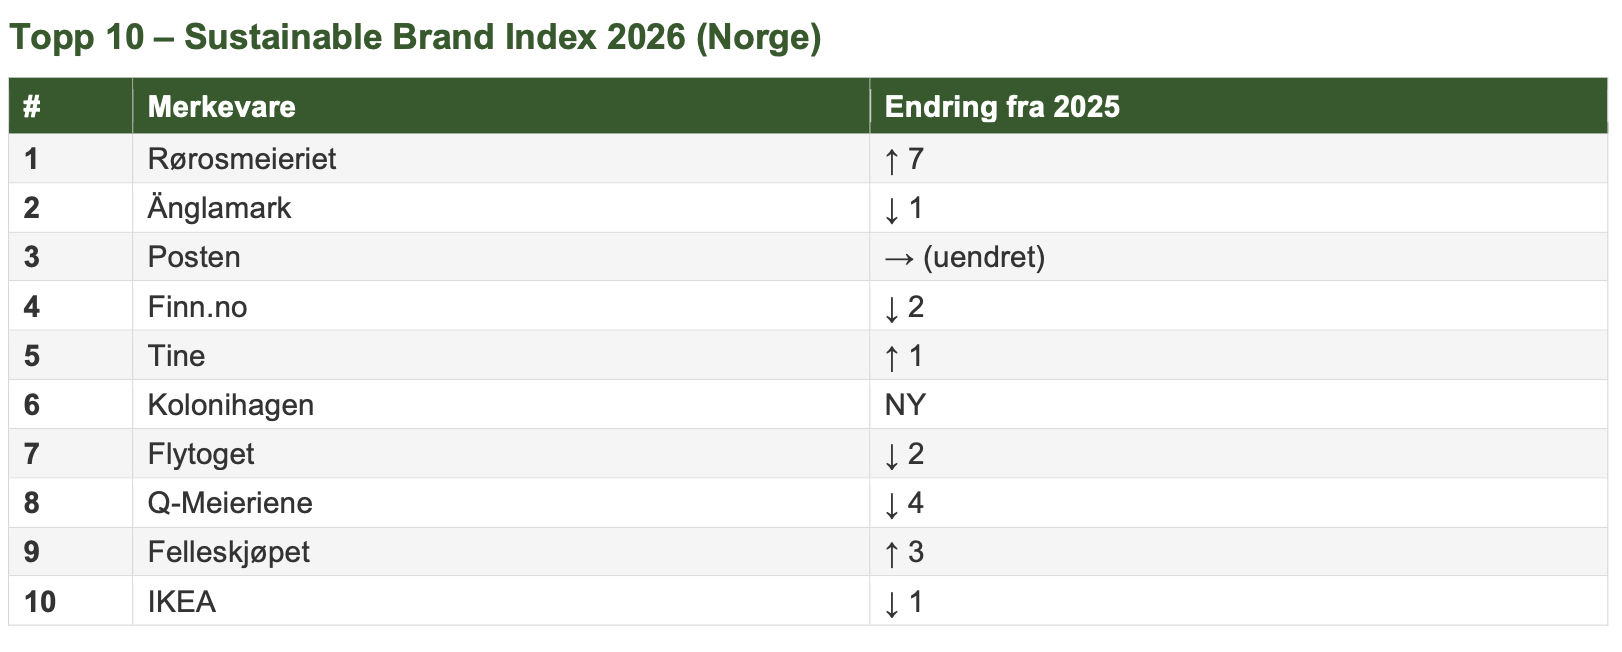Click the Felleskjøpet brand cell
1622x652 pixels.
pos(228,552)
